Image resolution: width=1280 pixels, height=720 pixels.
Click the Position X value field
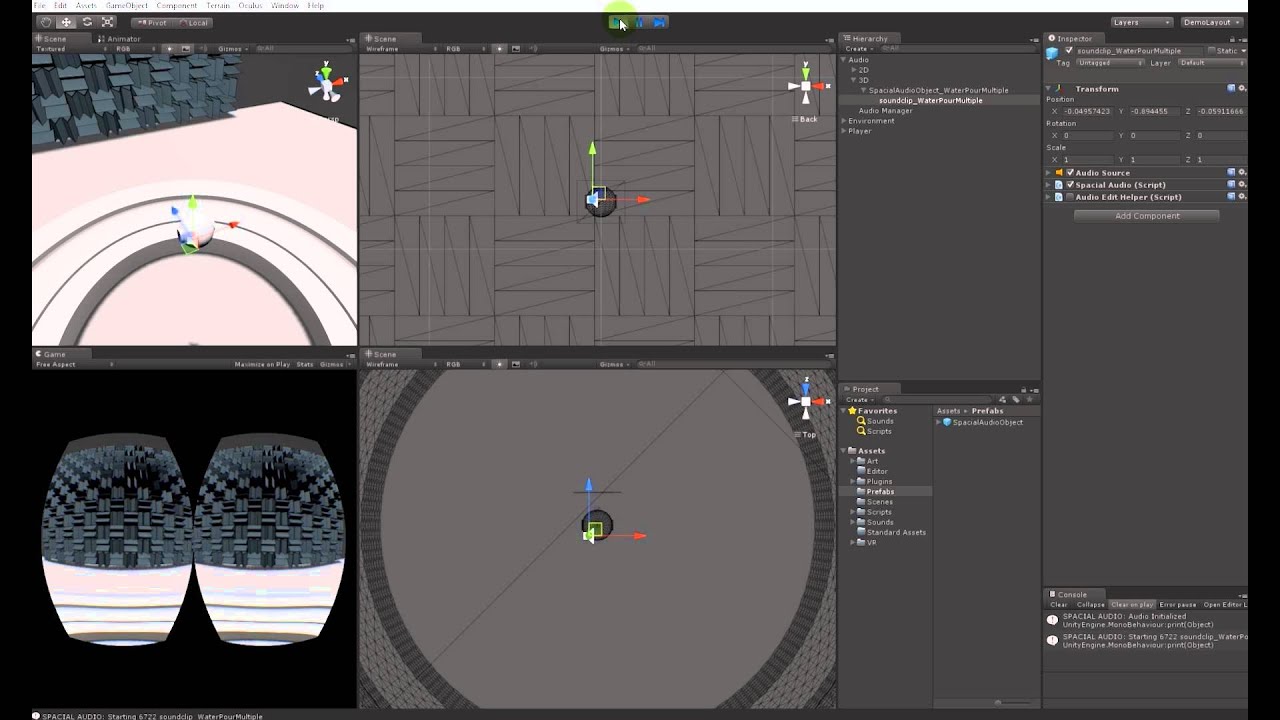click(1086, 111)
